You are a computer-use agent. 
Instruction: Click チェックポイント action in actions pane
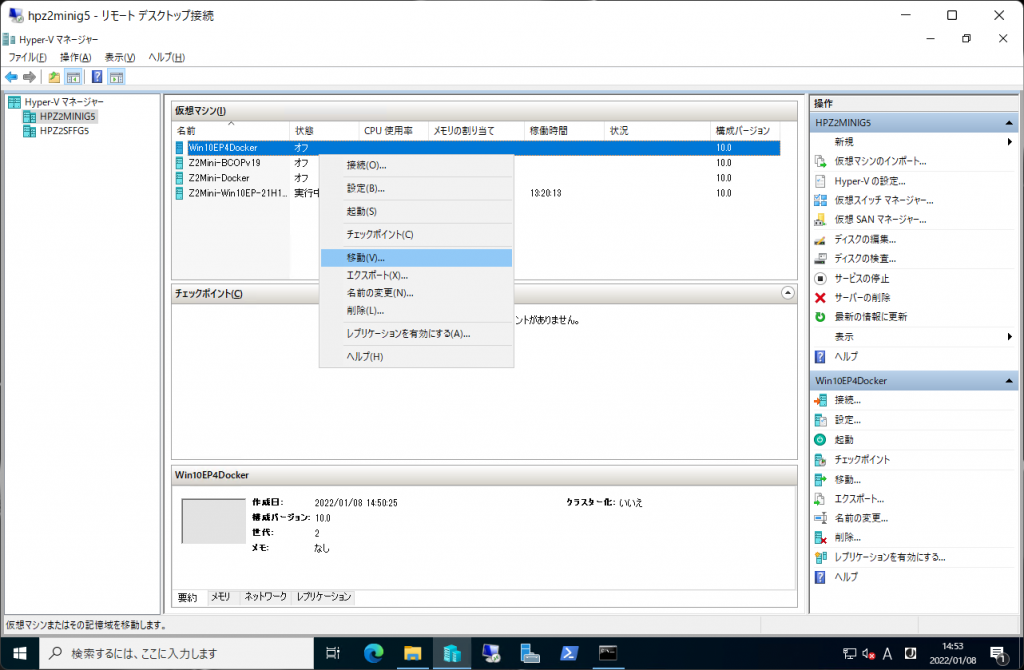pyautogui.click(x=862, y=460)
